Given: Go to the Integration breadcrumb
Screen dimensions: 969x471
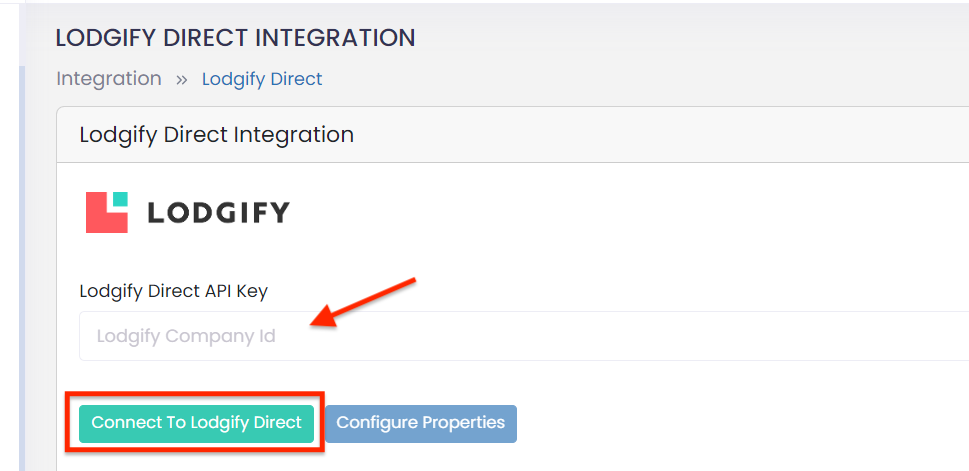Looking at the screenshot, I should (x=109, y=79).
